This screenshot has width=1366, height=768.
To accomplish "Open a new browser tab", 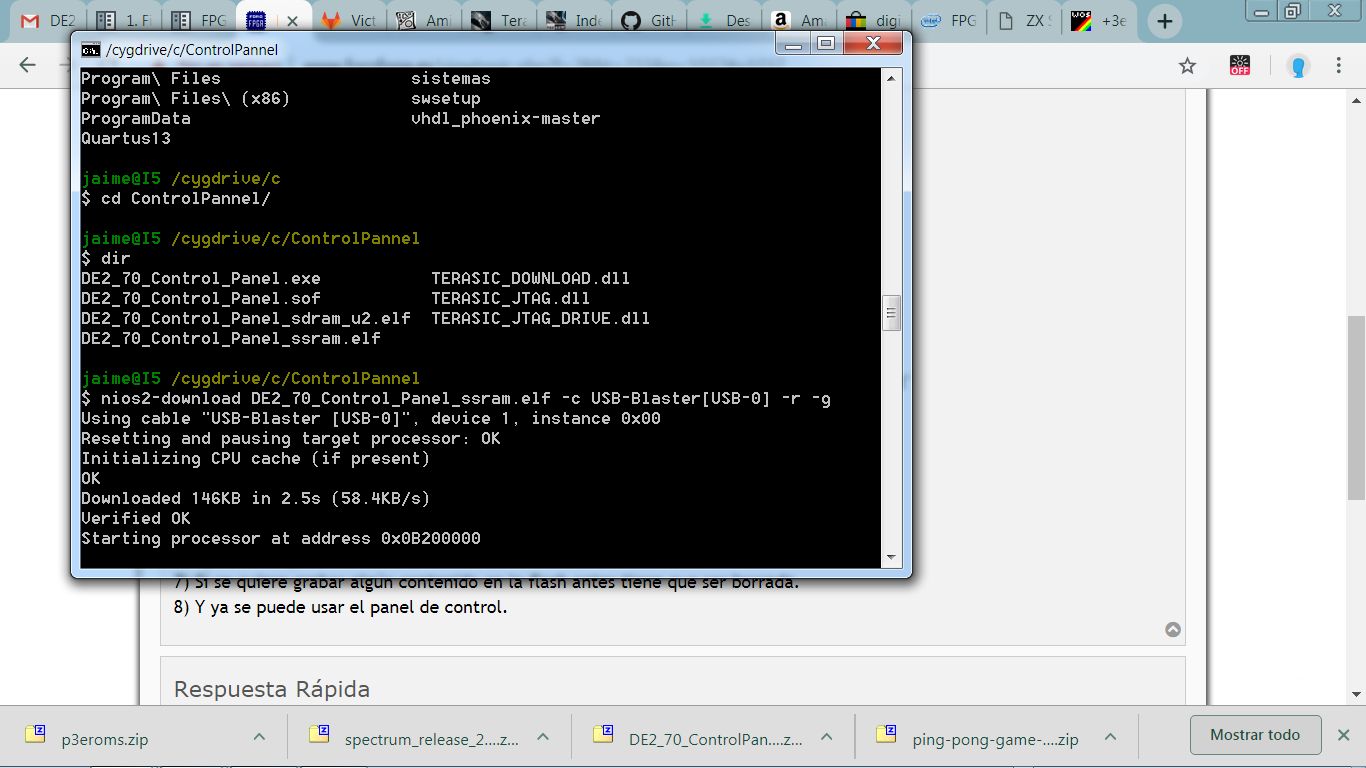I will point(1164,21).
